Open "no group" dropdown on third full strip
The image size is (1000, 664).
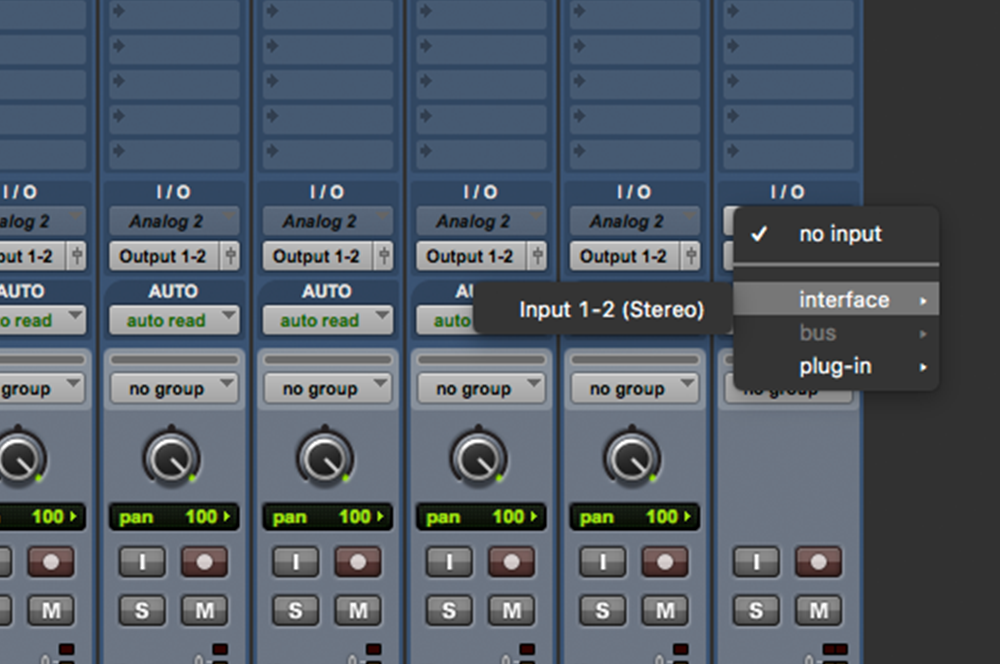(482, 388)
